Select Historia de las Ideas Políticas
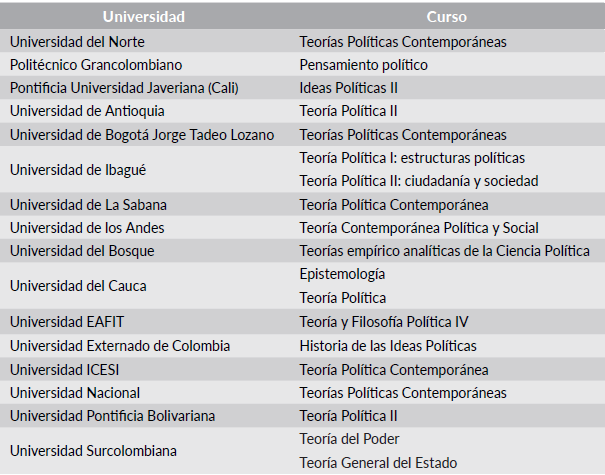 (388, 346)
